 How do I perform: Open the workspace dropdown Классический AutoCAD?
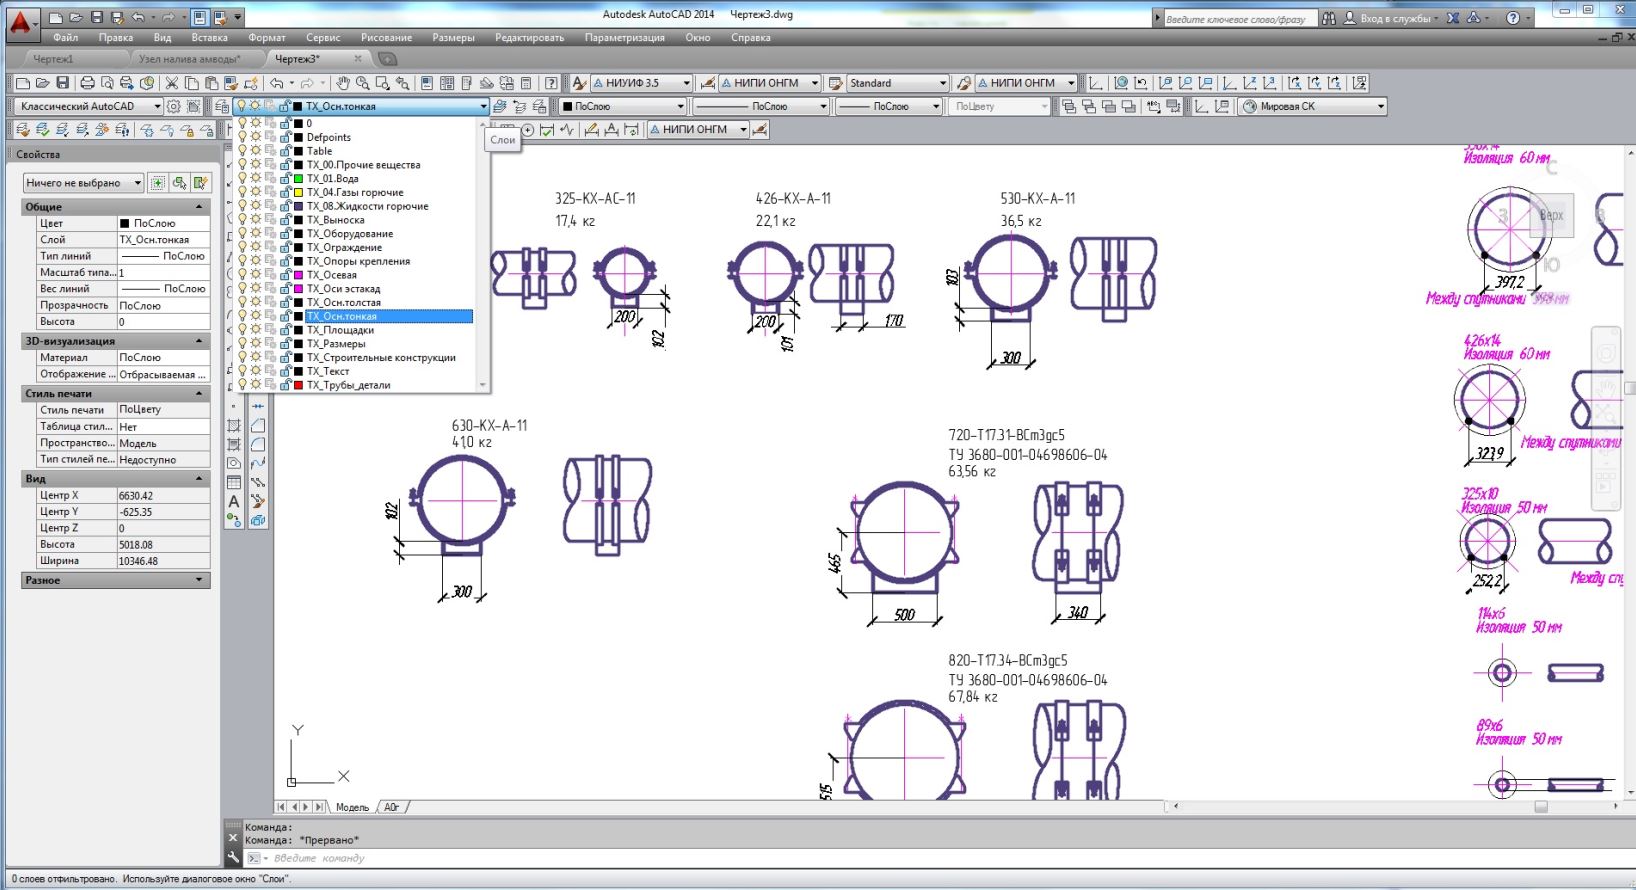tap(88, 106)
